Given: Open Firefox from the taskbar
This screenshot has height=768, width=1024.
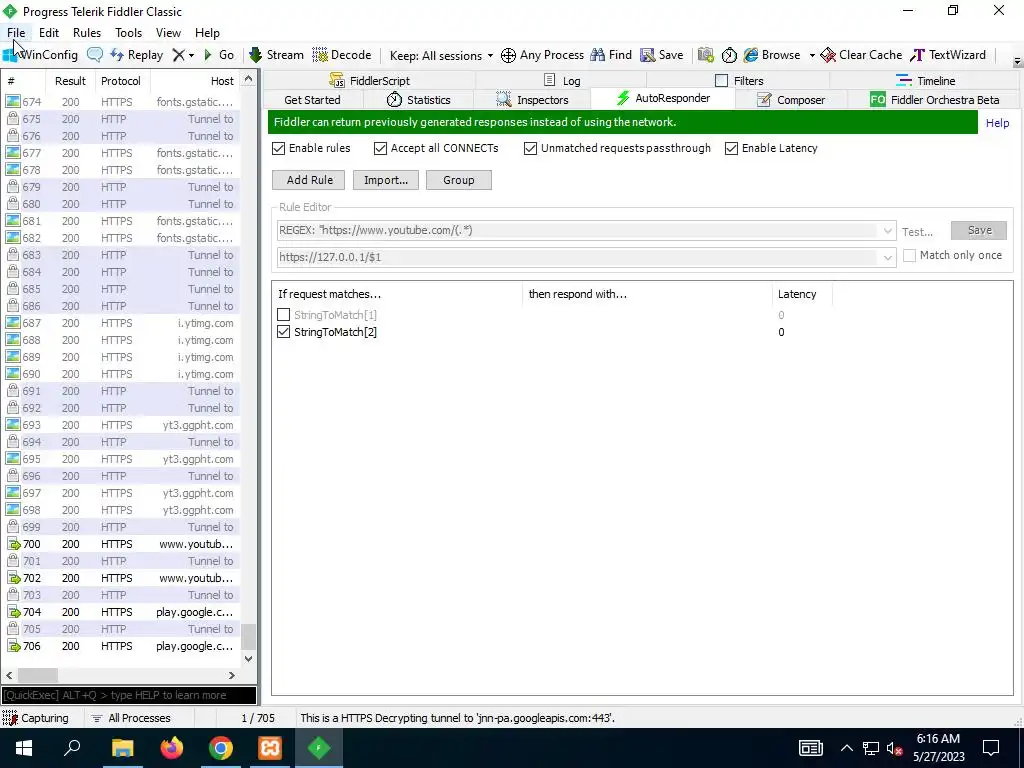Looking at the screenshot, I should click(x=172, y=748).
